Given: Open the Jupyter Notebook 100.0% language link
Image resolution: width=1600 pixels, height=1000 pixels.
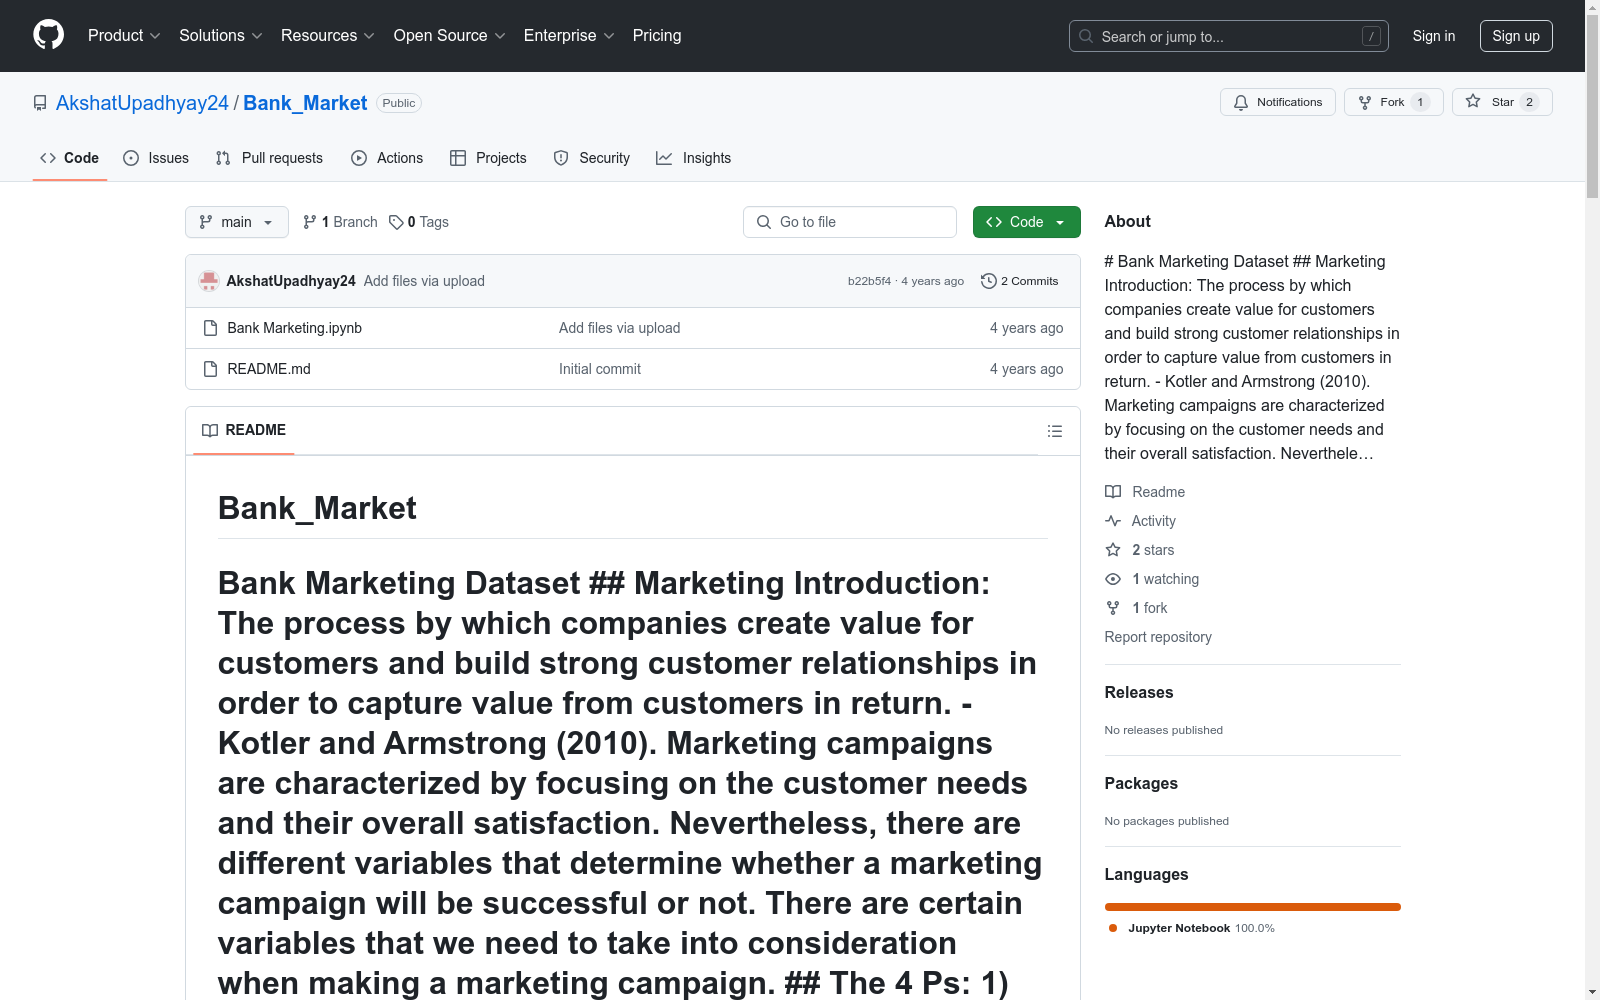Looking at the screenshot, I should [x=1192, y=928].
